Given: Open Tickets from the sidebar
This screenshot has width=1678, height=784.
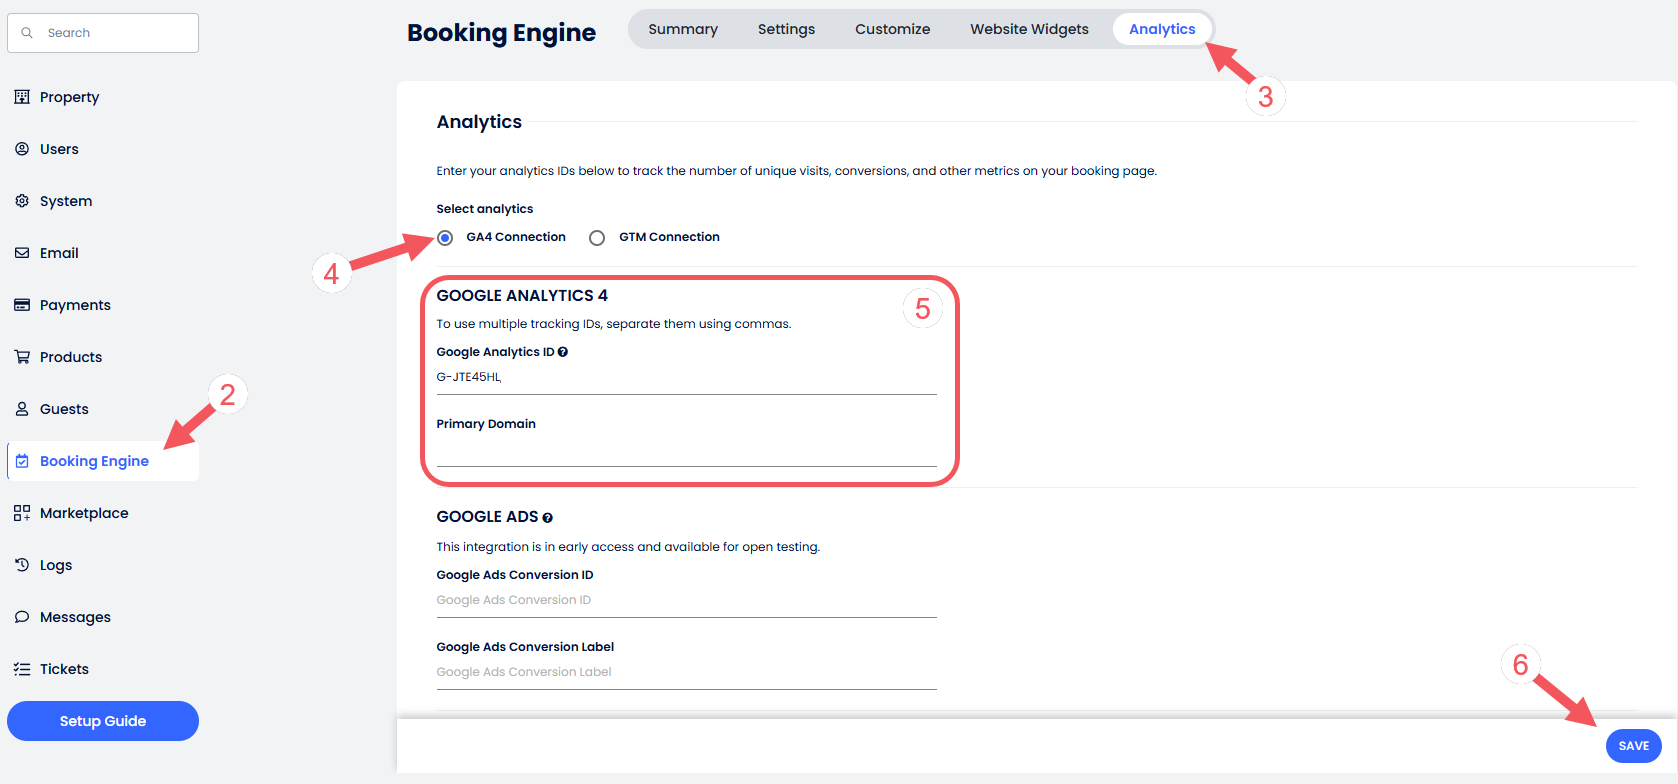Looking at the screenshot, I should pyautogui.click(x=64, y=669).
